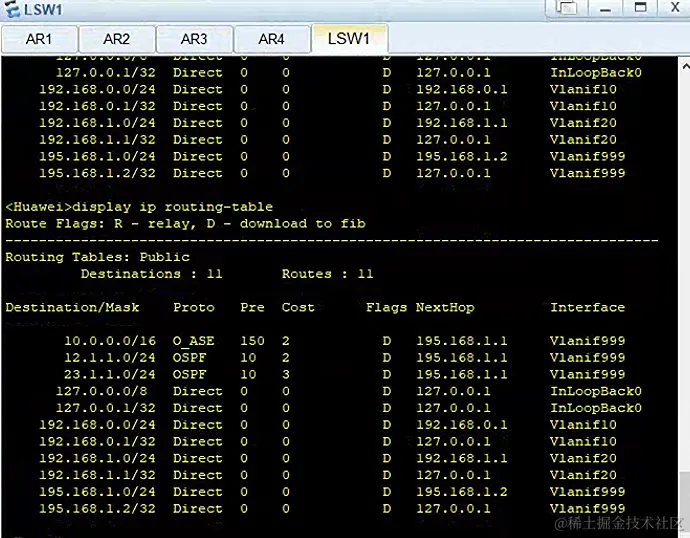Click the 'Routes : 11' value
This screenshot has width=690, height=538.
tap(327, 274)
